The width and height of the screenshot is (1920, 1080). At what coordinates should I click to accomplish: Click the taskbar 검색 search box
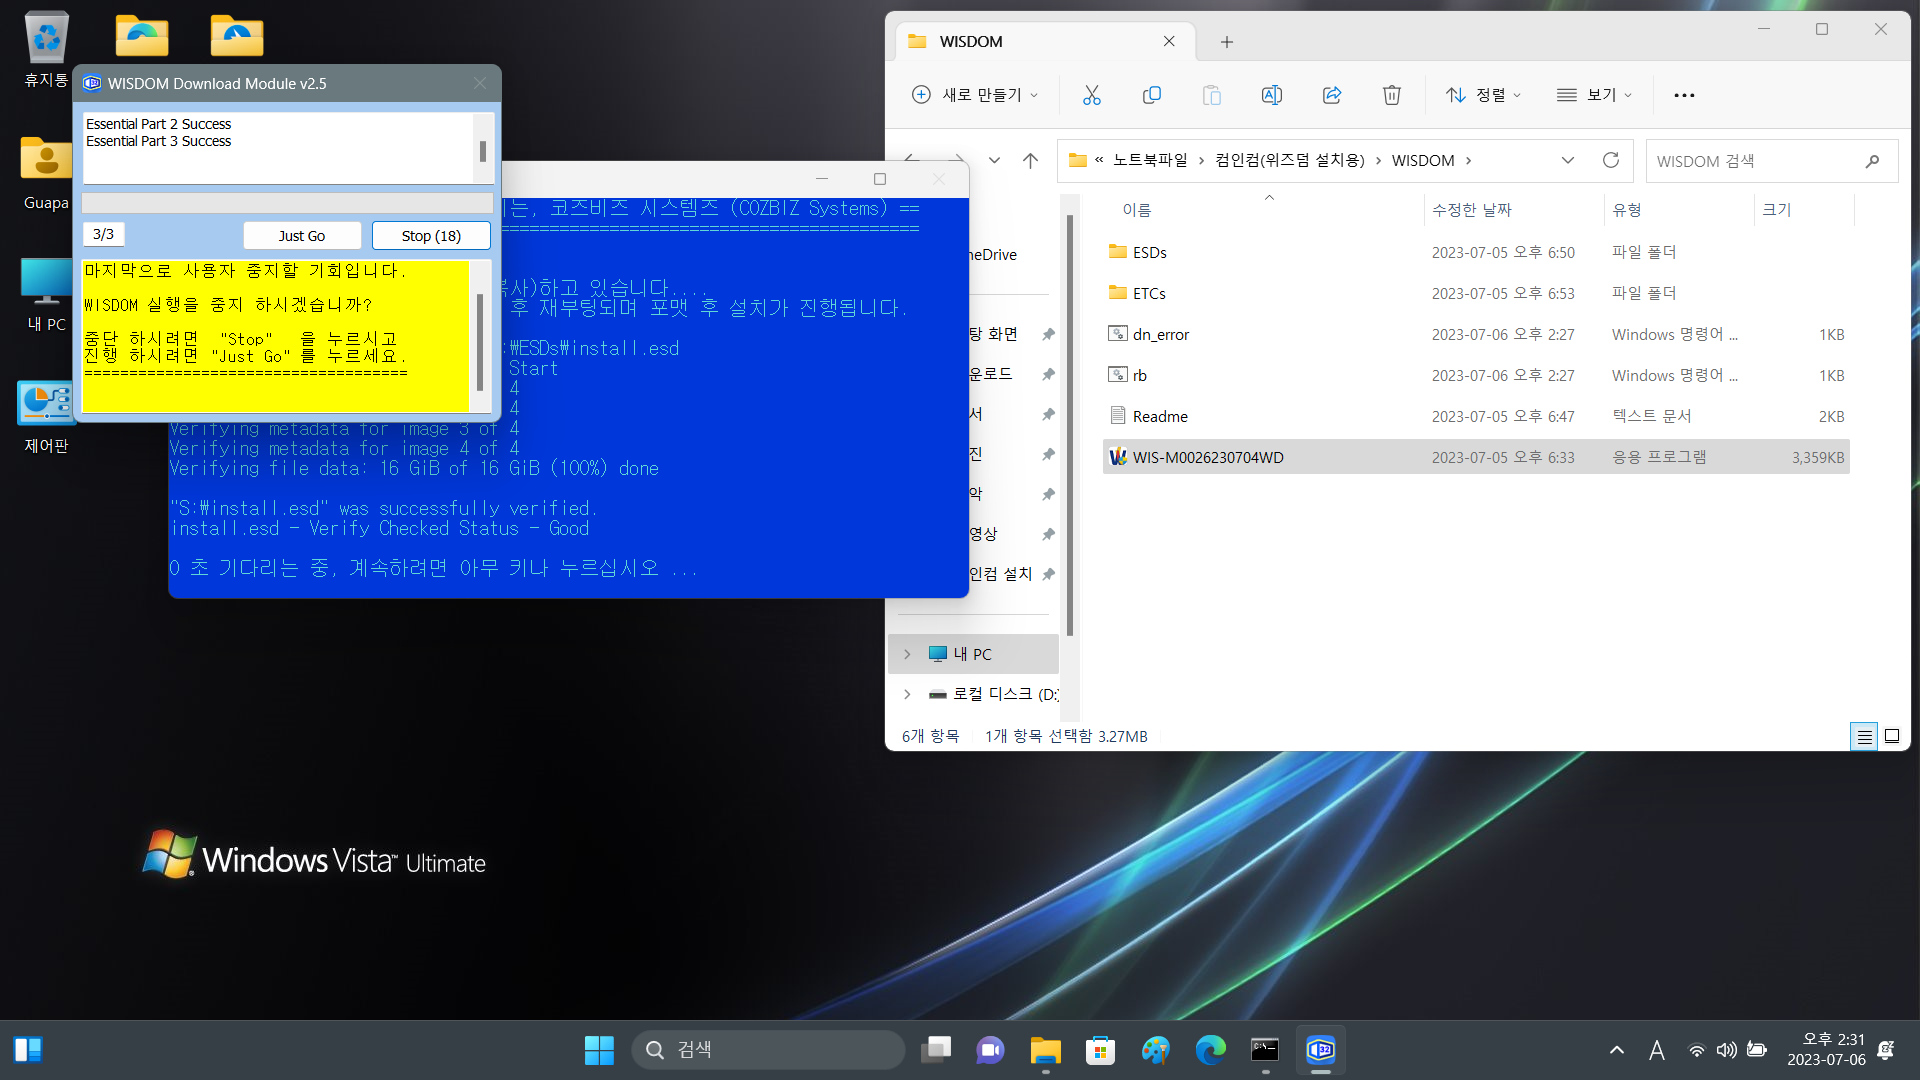click(x=768, y=1049)
